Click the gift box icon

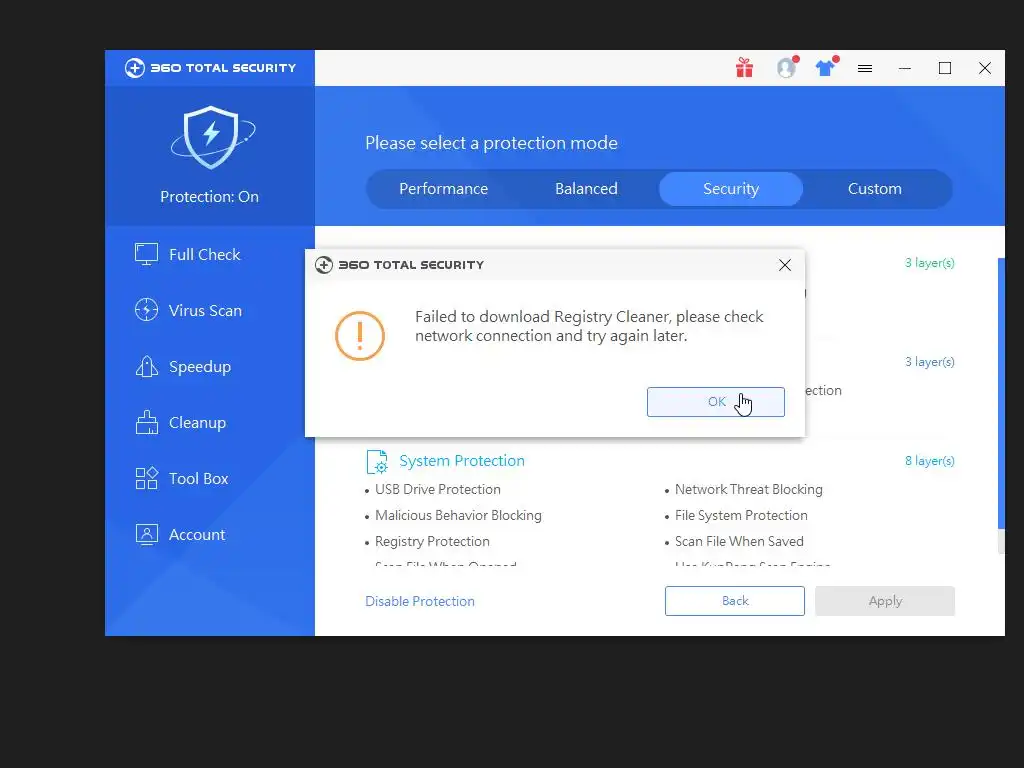point(744,68)
